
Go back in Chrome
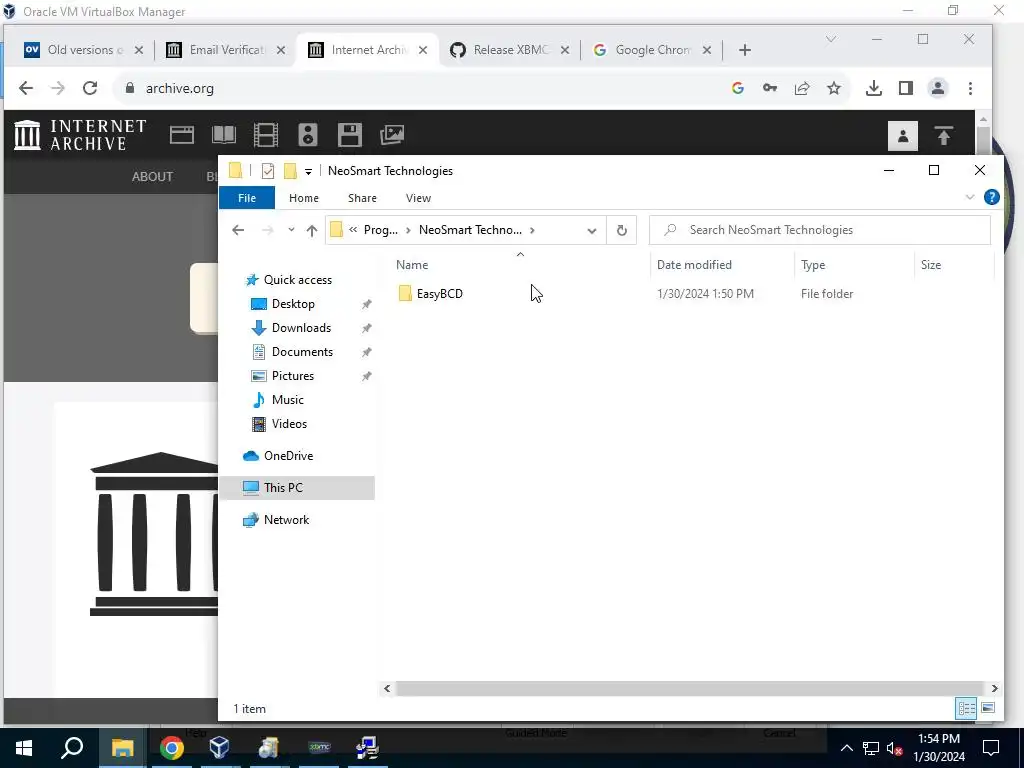click(26, 88)
